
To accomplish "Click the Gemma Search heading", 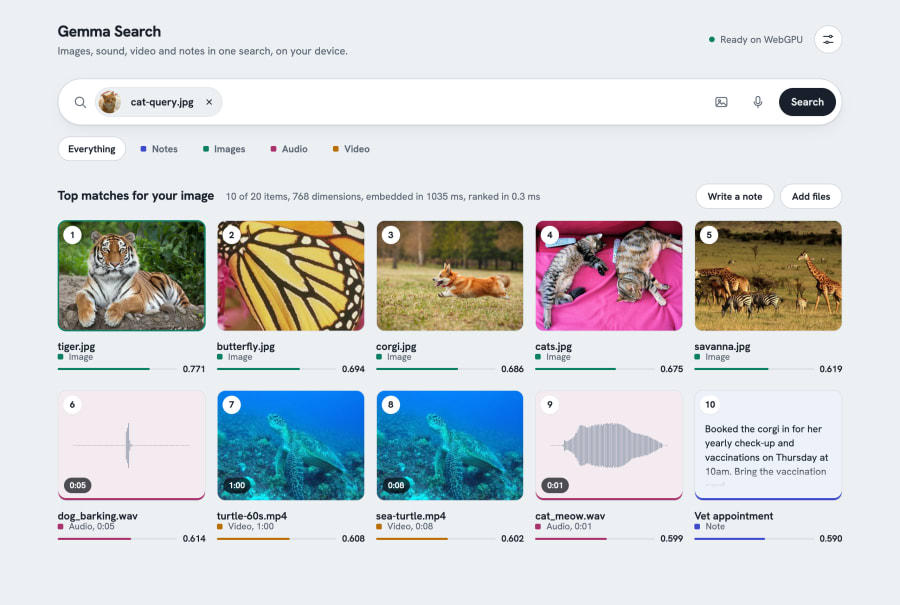I will coord(109,32).
